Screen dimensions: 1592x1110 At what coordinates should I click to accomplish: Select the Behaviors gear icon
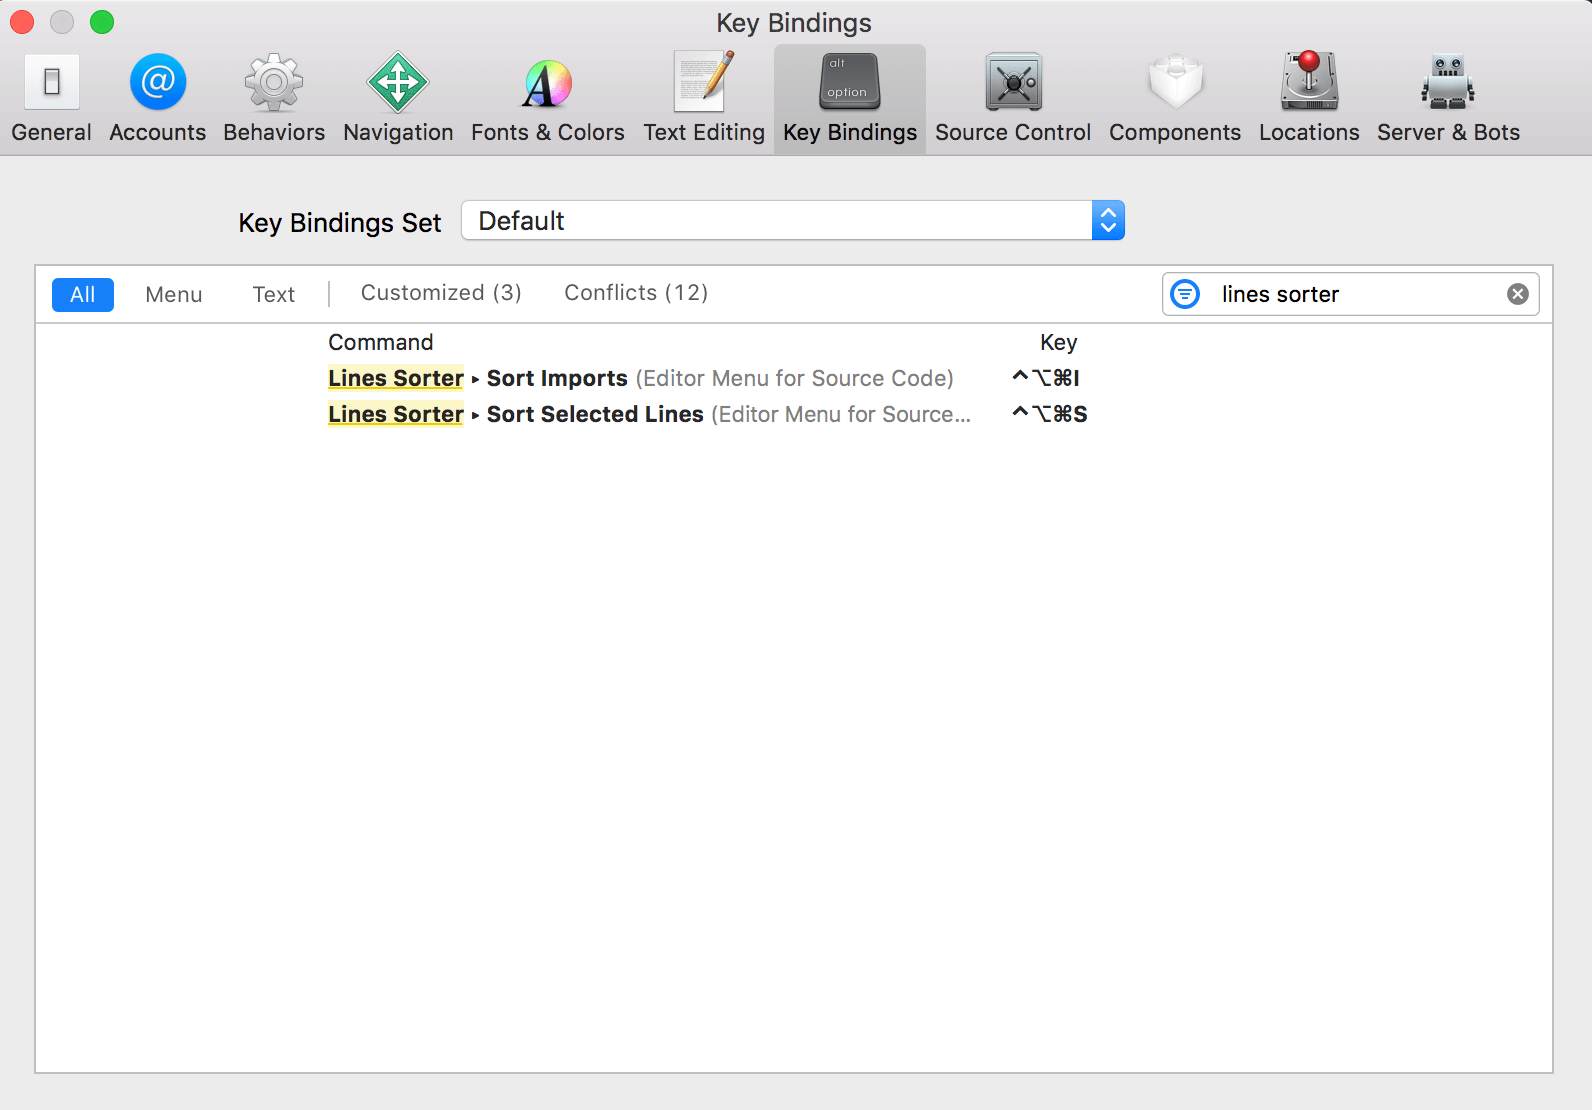(x=274, y=82)
